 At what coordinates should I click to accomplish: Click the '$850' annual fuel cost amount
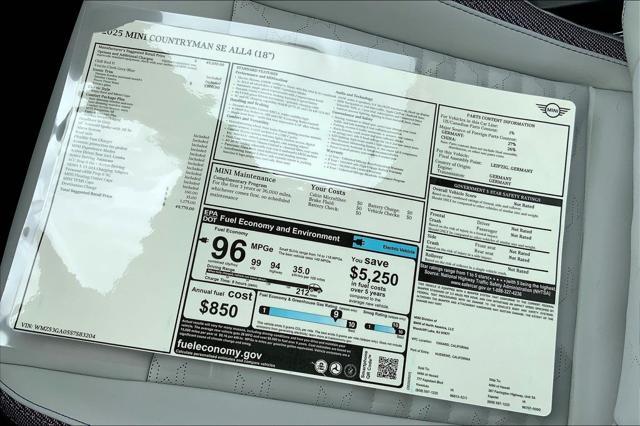pos(218,308)
